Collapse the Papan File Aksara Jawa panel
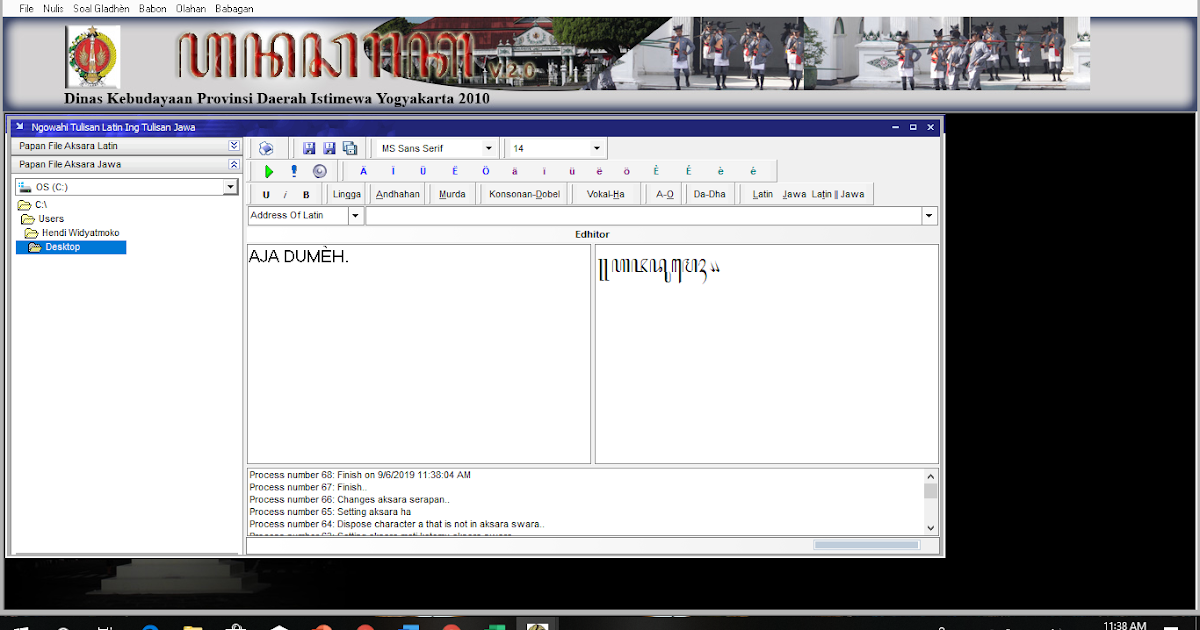 tap(233, 164)
